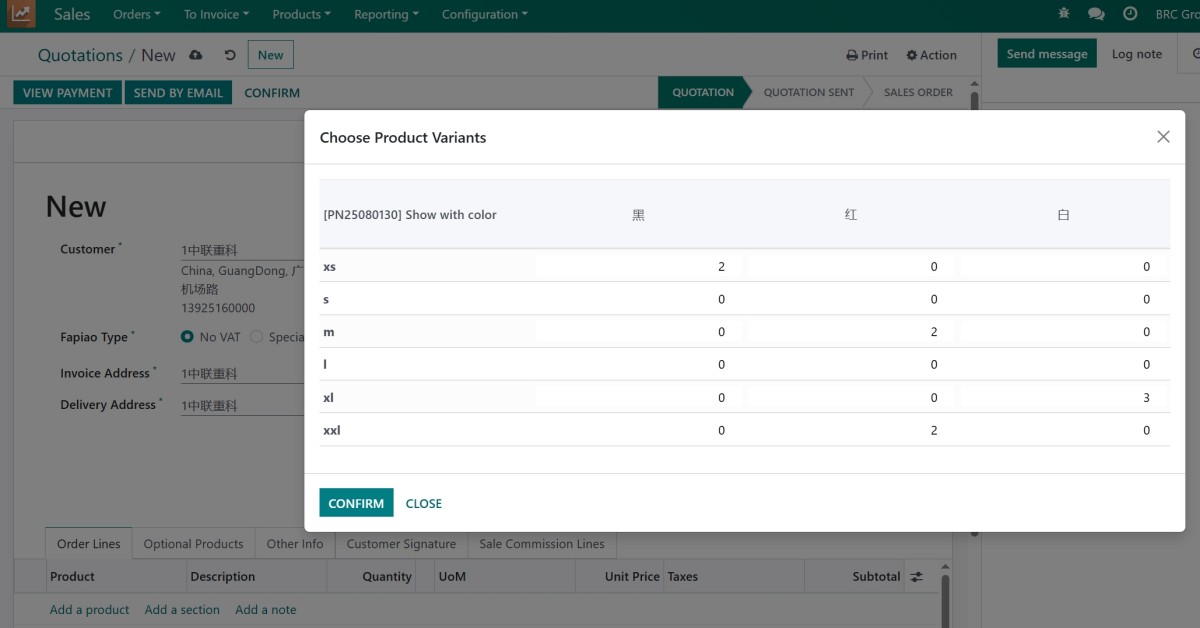This screenshot has height=628, width=1200.
Task: Select the radio button right of No VAT
Action: coord(257,337)
